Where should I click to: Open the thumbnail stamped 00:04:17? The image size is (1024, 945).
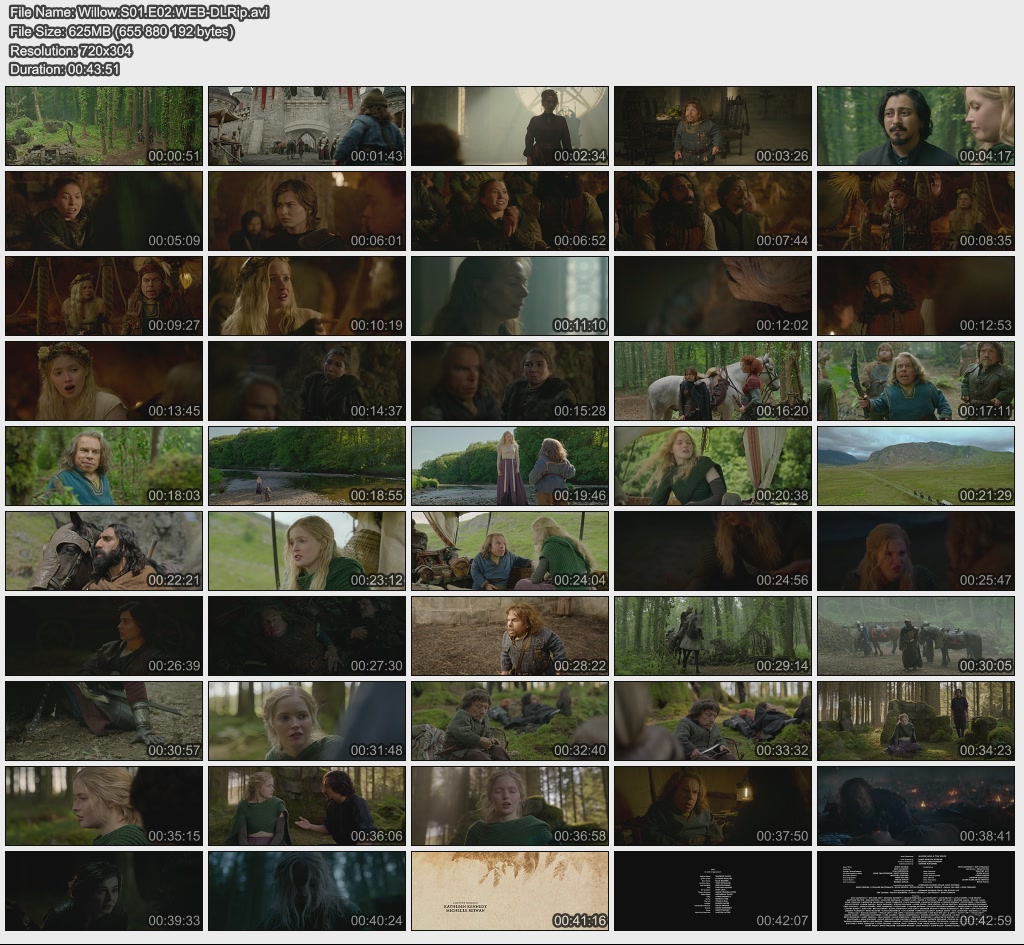[x=916, y=126]
